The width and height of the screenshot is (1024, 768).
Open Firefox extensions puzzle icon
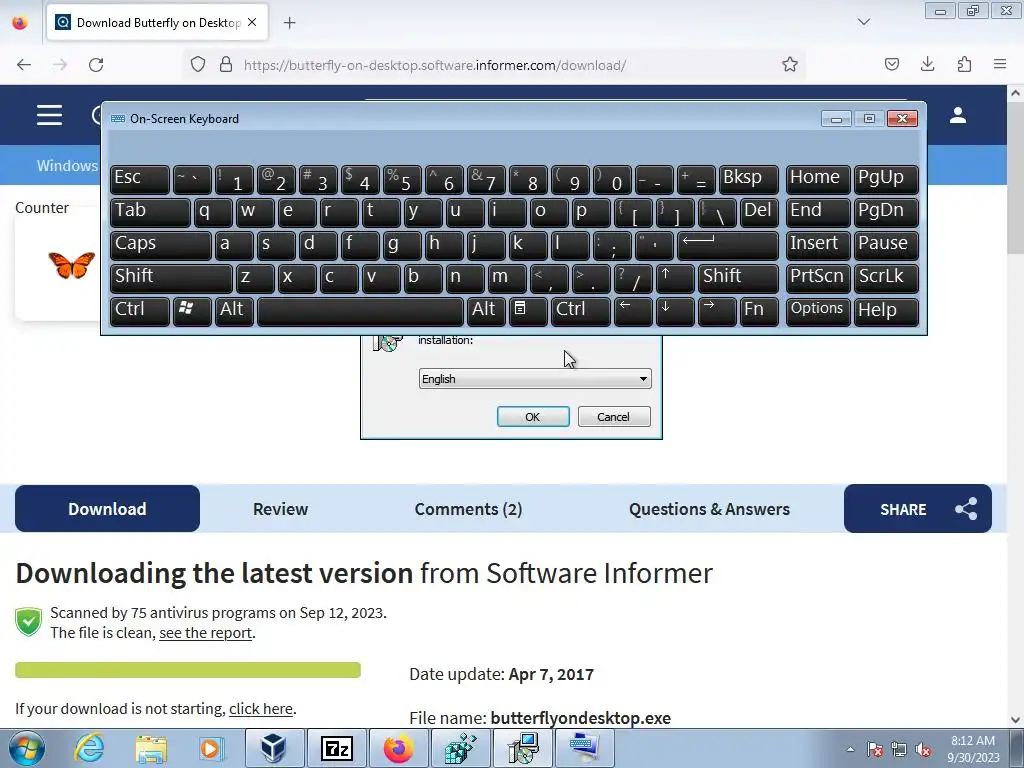(964, 64)
